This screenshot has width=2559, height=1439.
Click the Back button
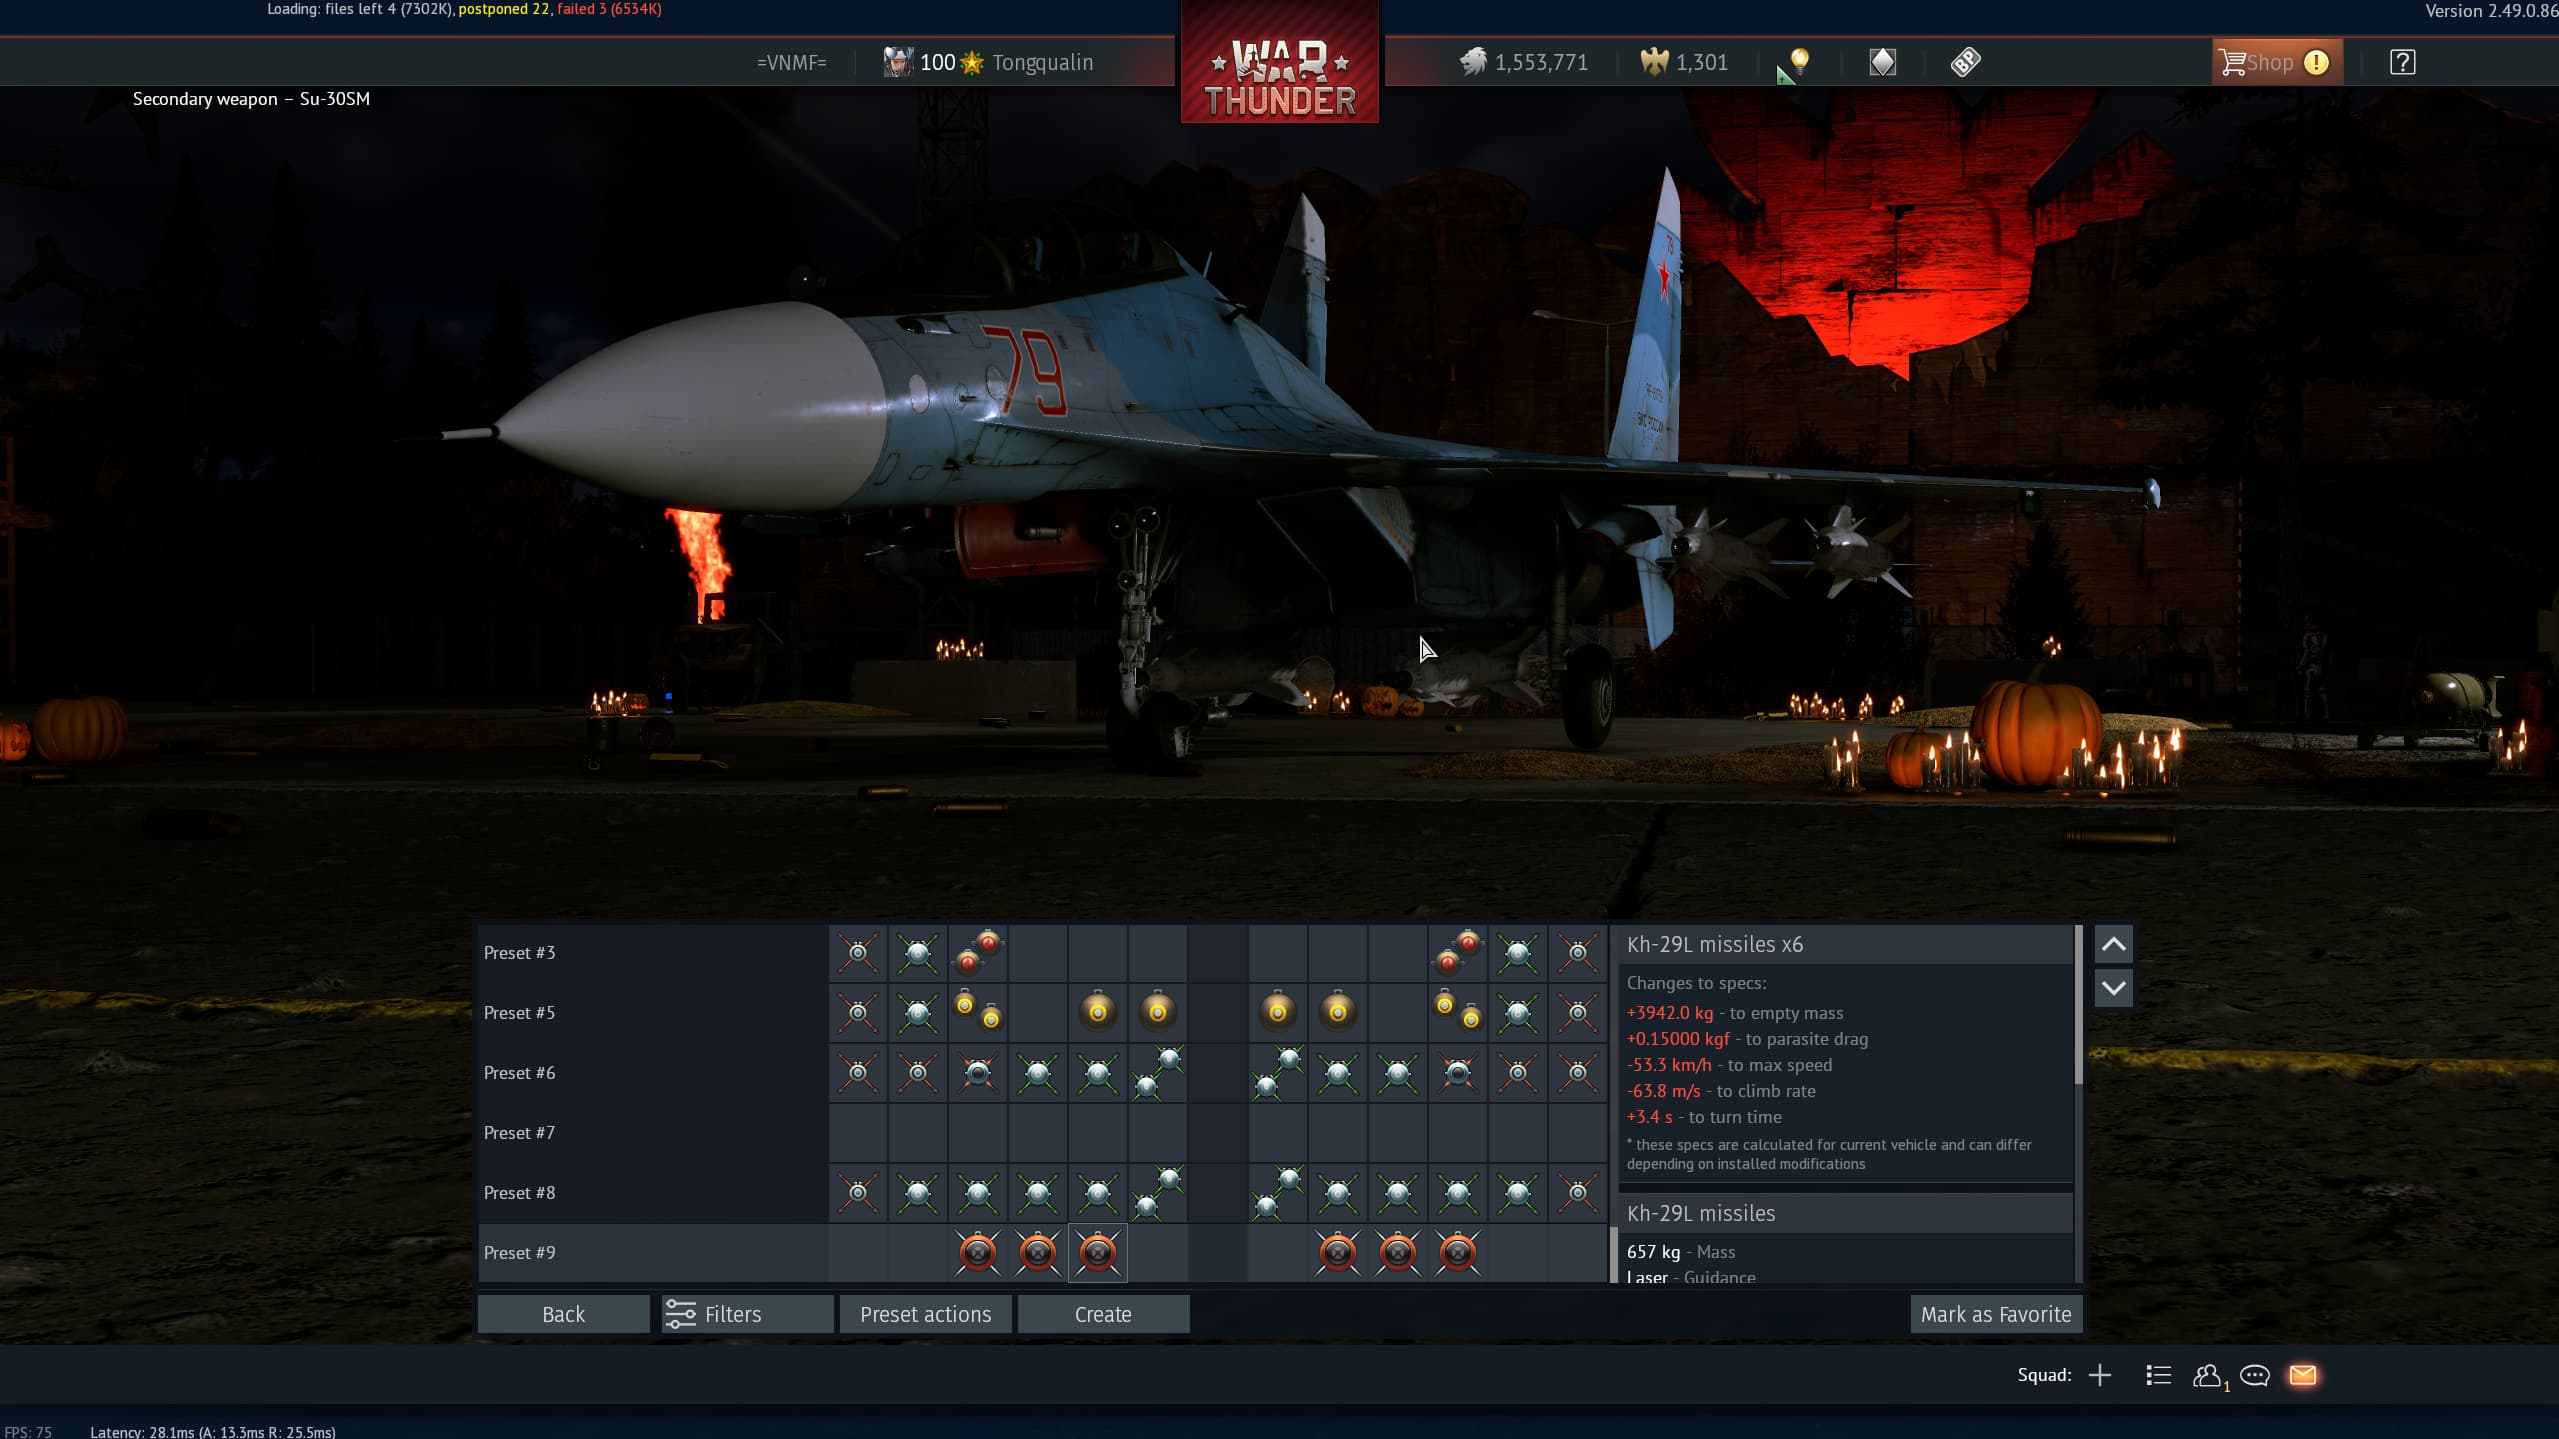pyautogui.click(x=563, y=1314)
